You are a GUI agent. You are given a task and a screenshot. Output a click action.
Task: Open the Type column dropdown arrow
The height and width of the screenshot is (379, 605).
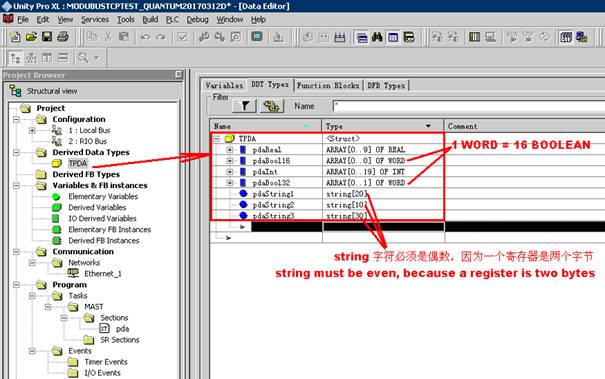click(428, 126)
